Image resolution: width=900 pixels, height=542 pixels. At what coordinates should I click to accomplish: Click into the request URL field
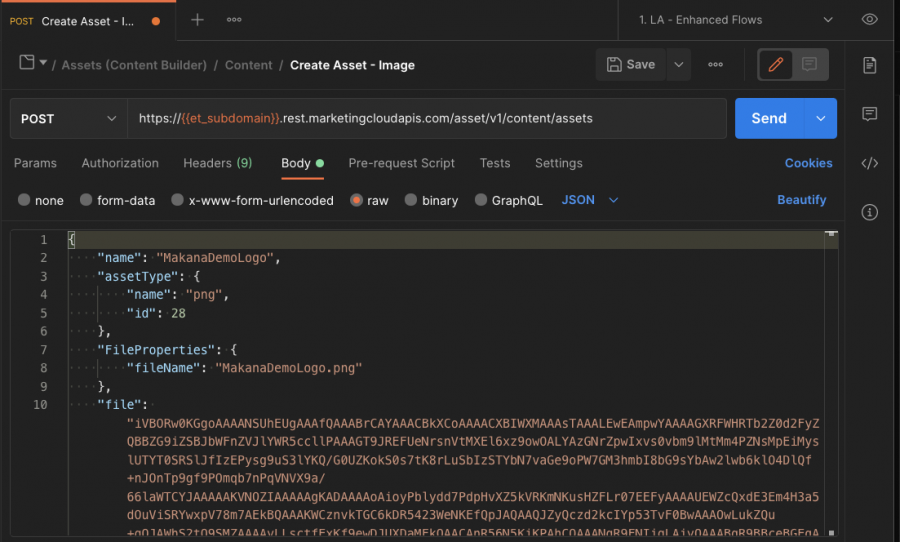426,118
